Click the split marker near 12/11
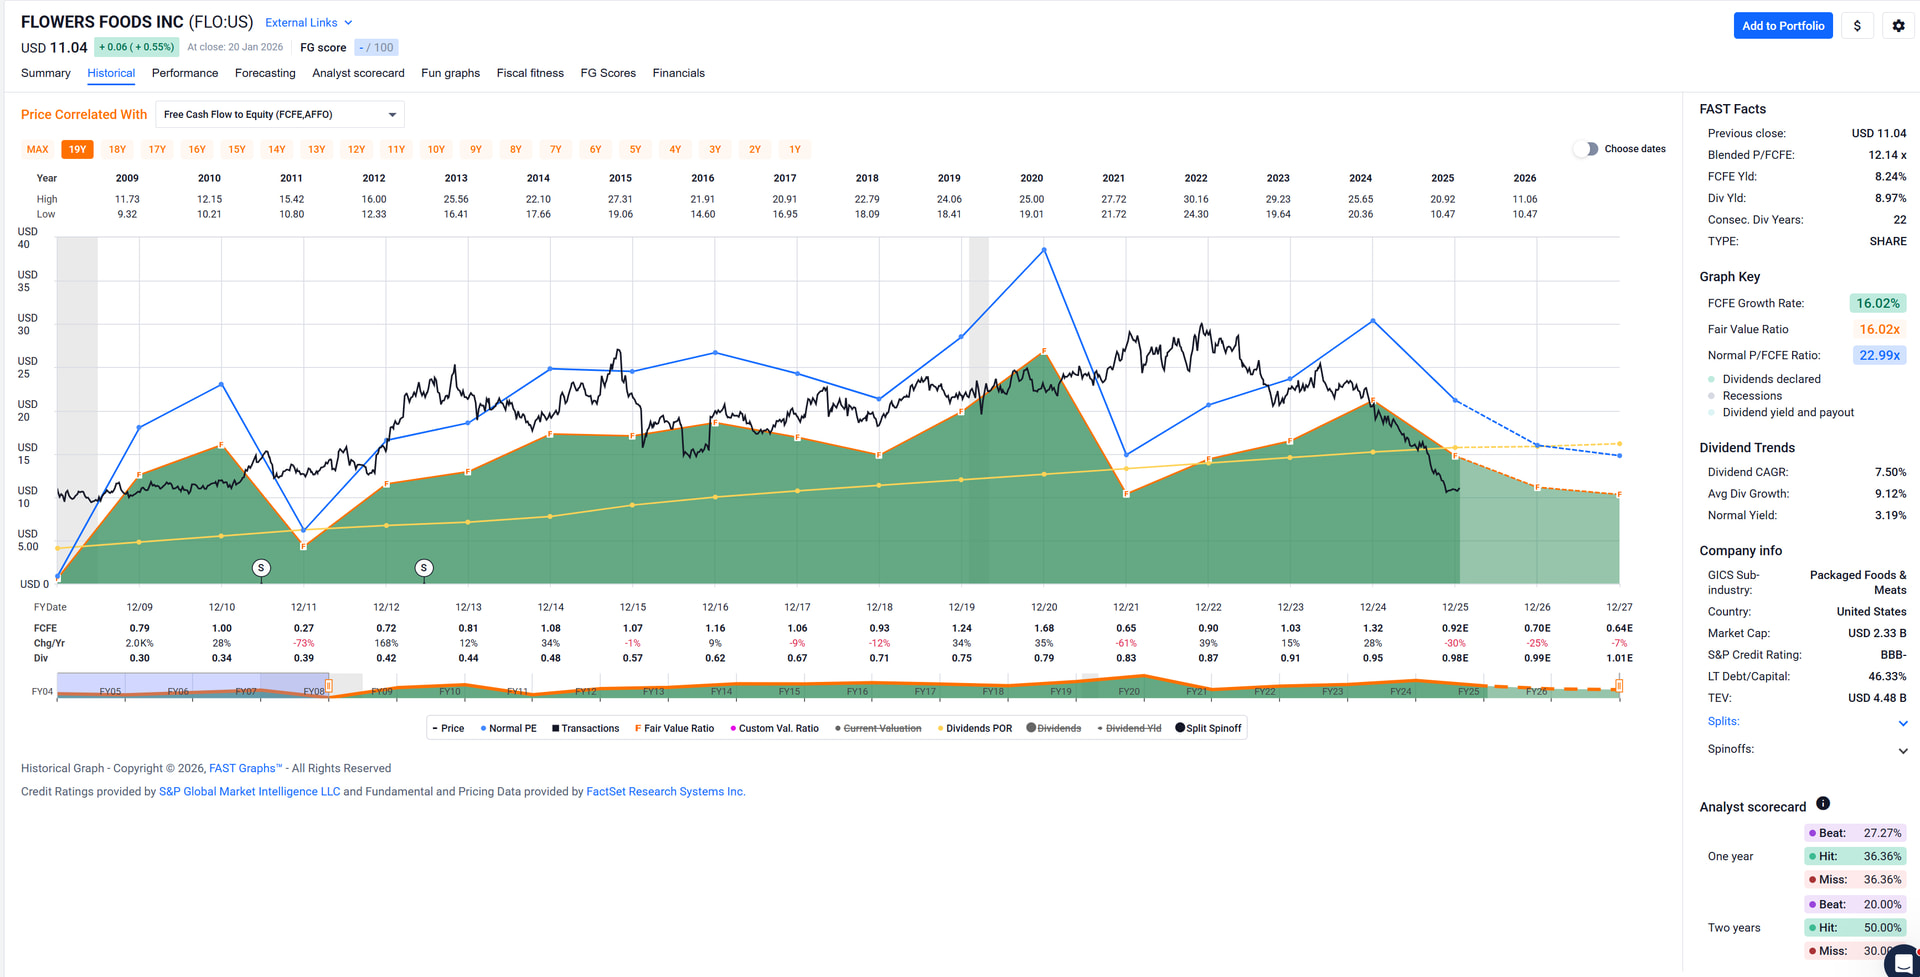This screenshot has height=977, width=1920. pos(261,568)
